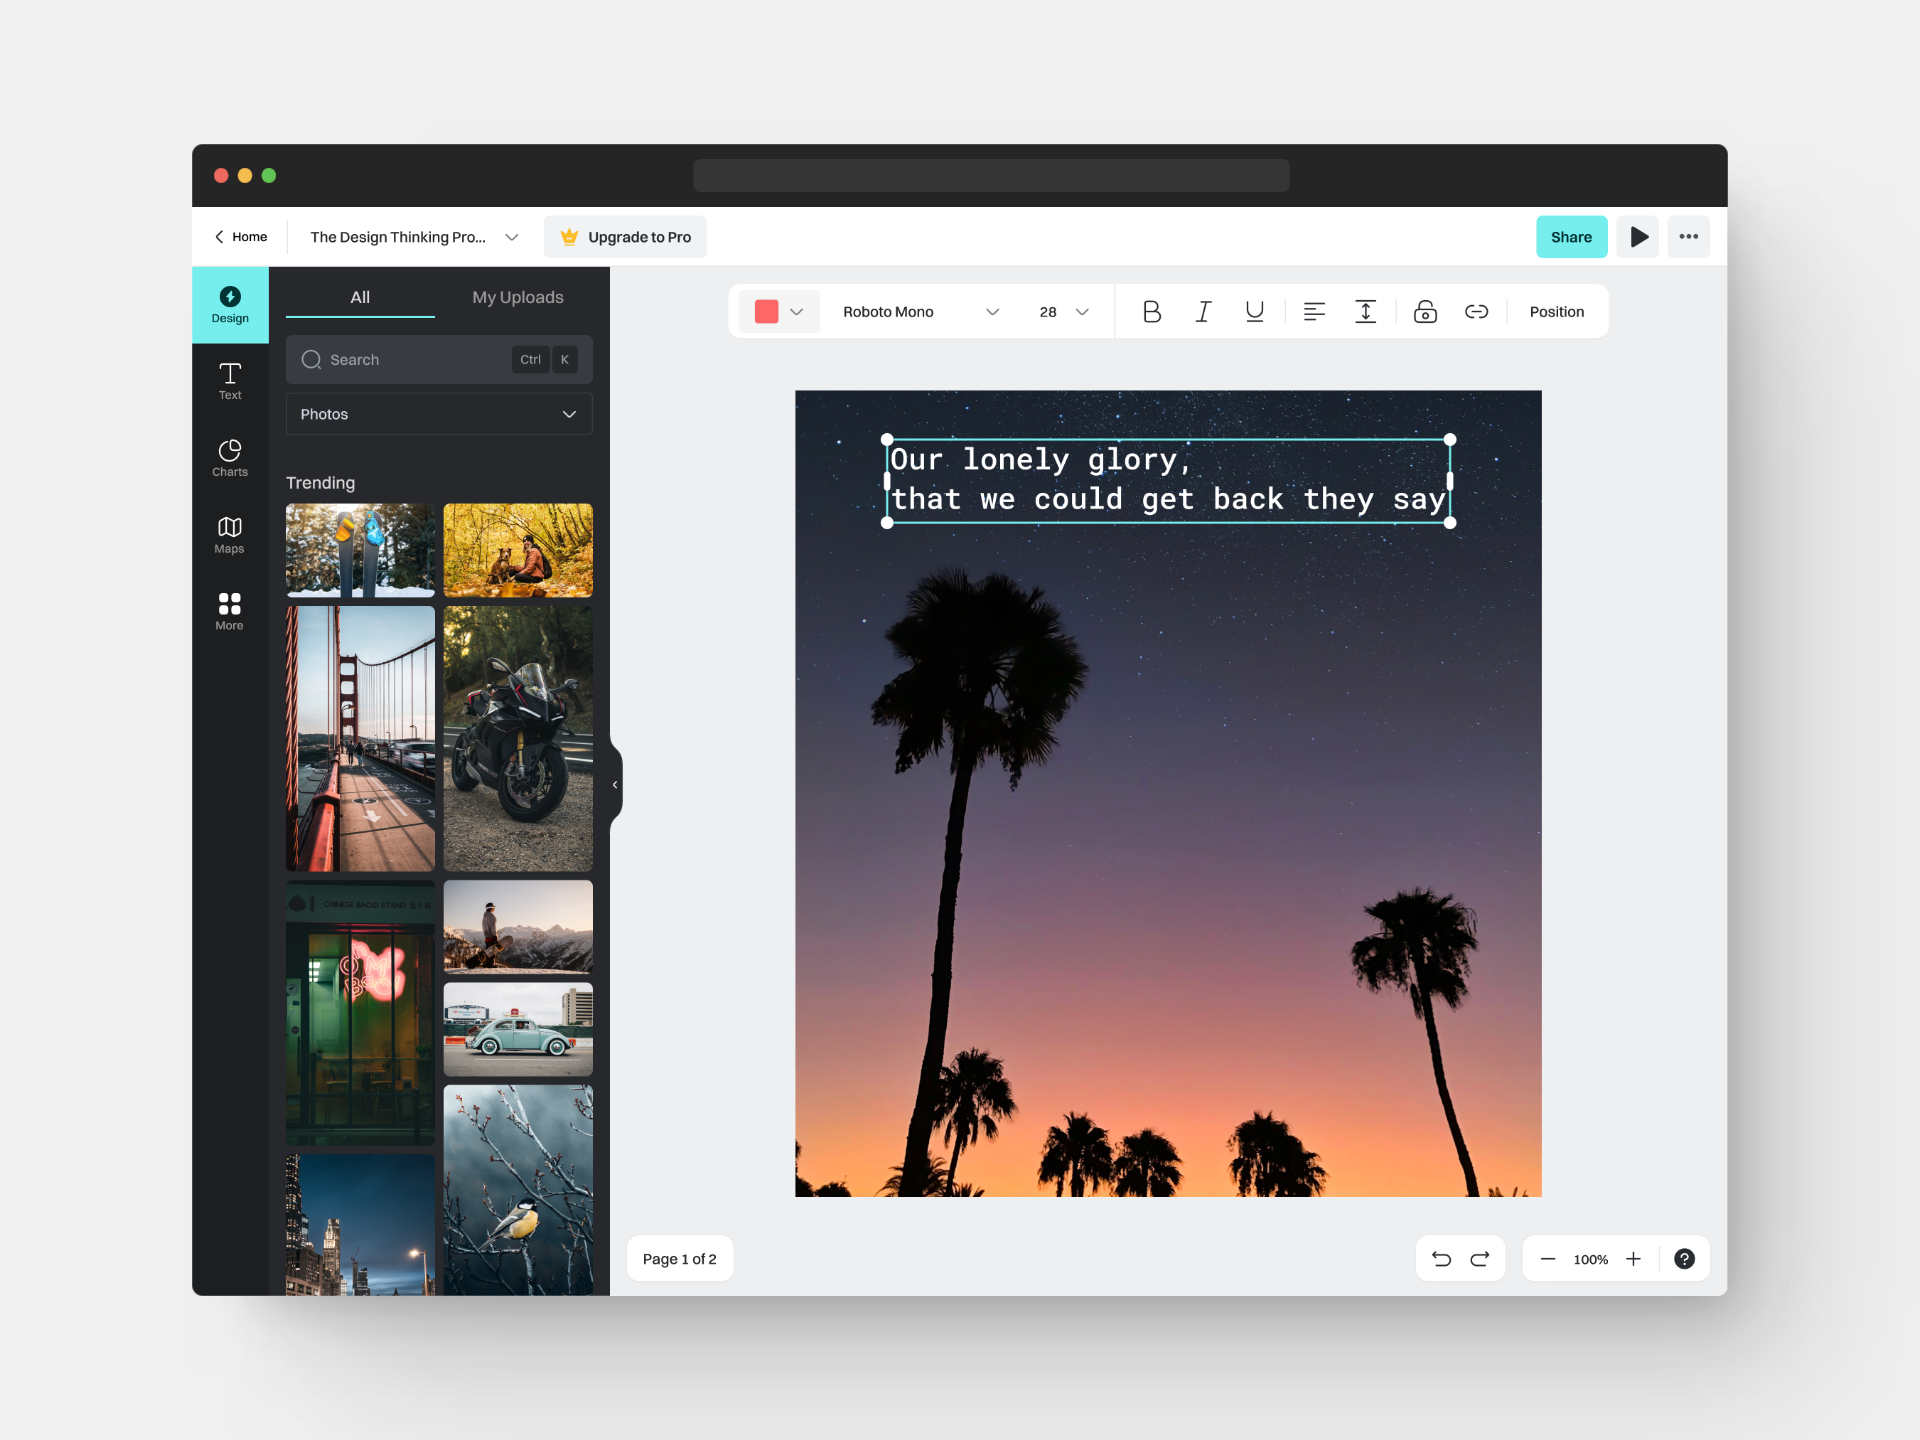This screenshot has height=1440, width=1920.
Task: Focus the Search field
Action: click(439, 360)
